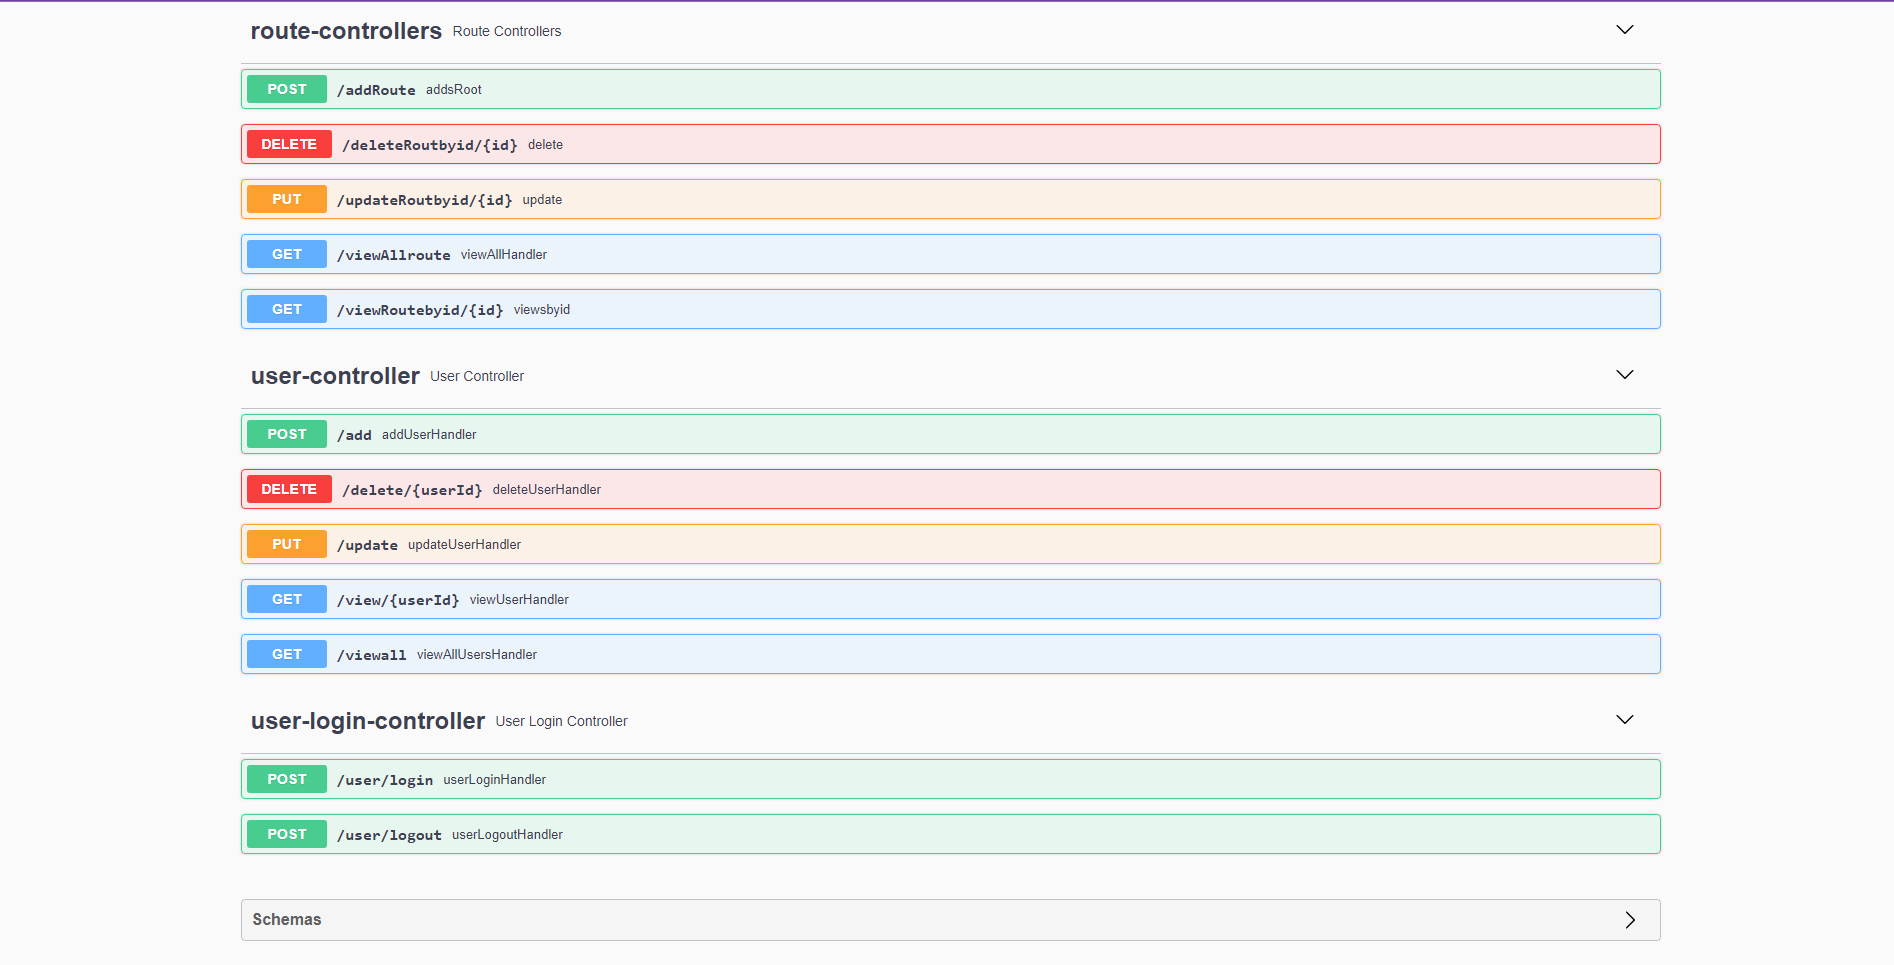1894x965 pixels.
Task: Open the POST /addRoute endpoint
Action: [950, 89]
